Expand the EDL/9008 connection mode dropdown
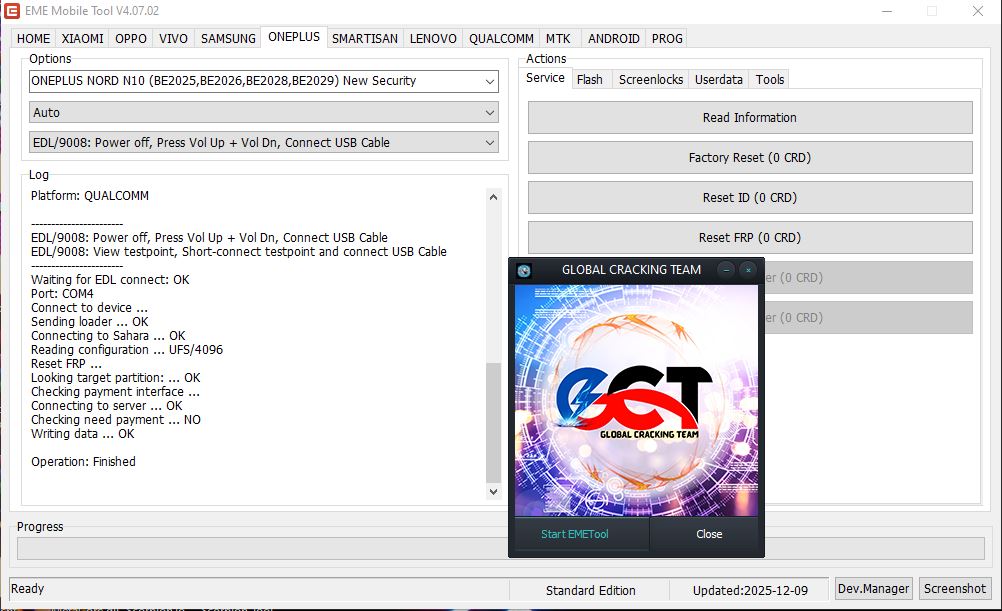This screenshot has height=611, width=1002. click(489, 143)
